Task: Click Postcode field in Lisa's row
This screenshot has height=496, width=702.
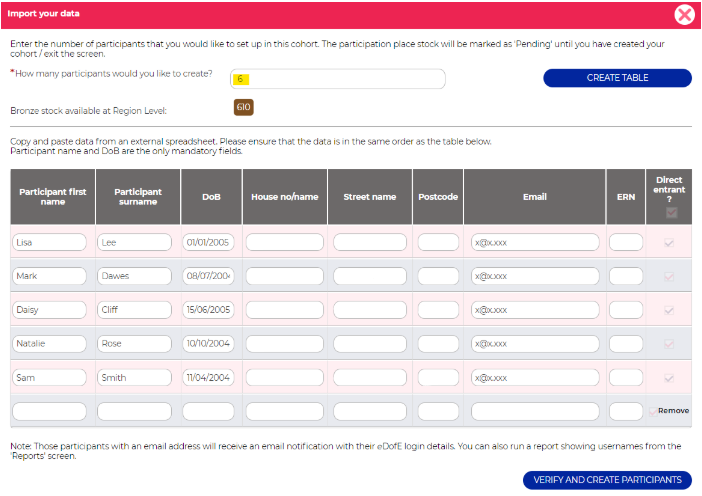Action: tap(438, 242)
